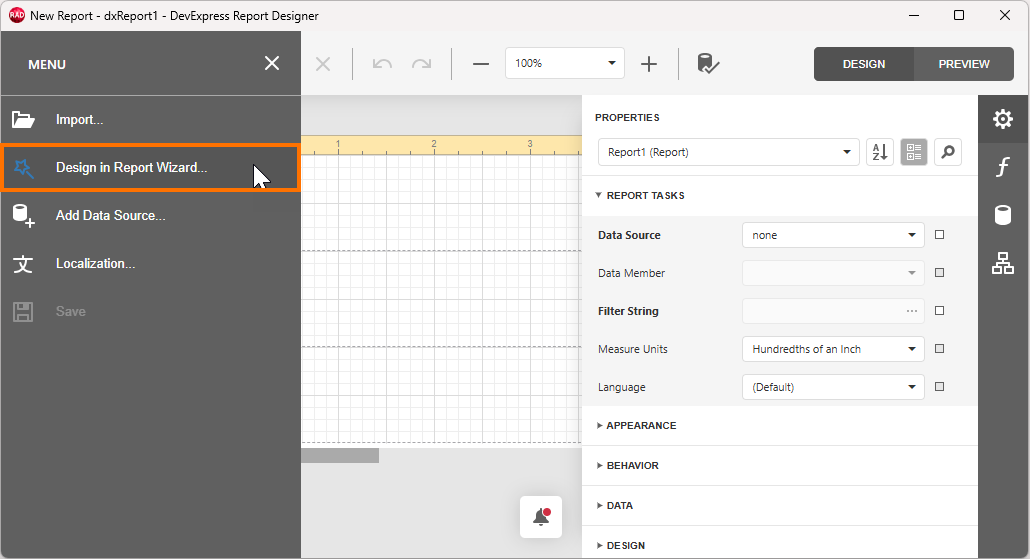Click the Data Member property marker square
Image resolution: width=1030 pixels, height=559 pixels.
coord(939,273)
